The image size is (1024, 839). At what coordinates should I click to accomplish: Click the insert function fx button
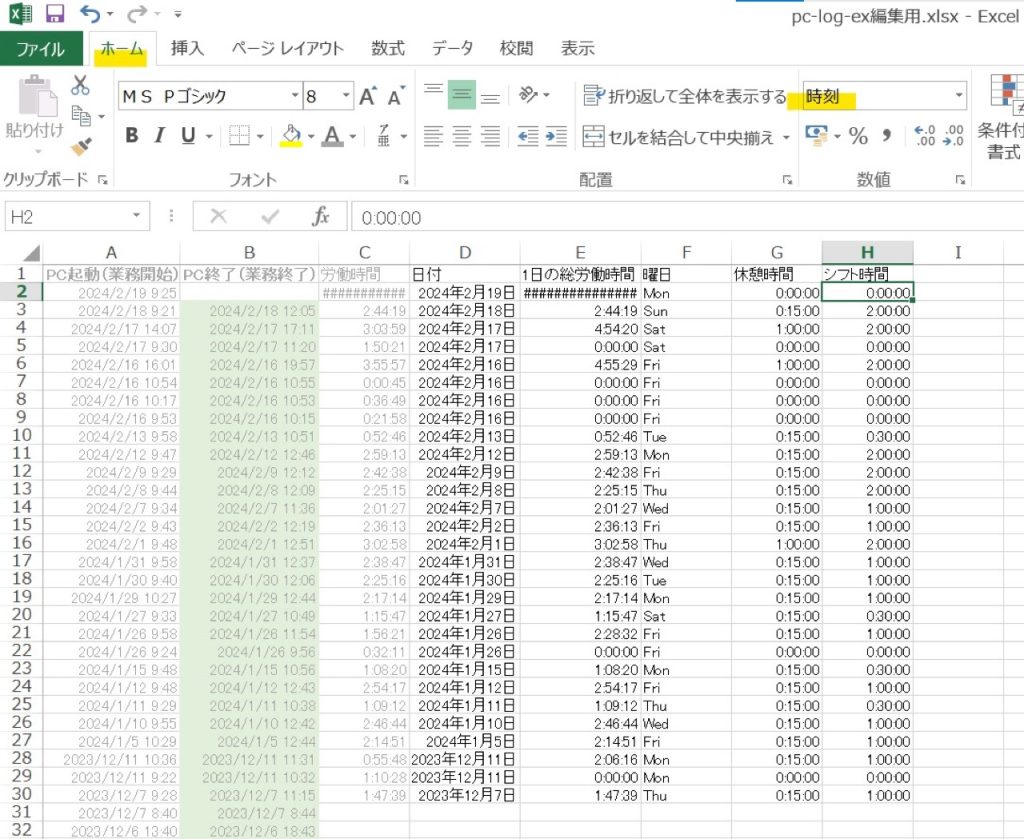[x=321, y=216]
